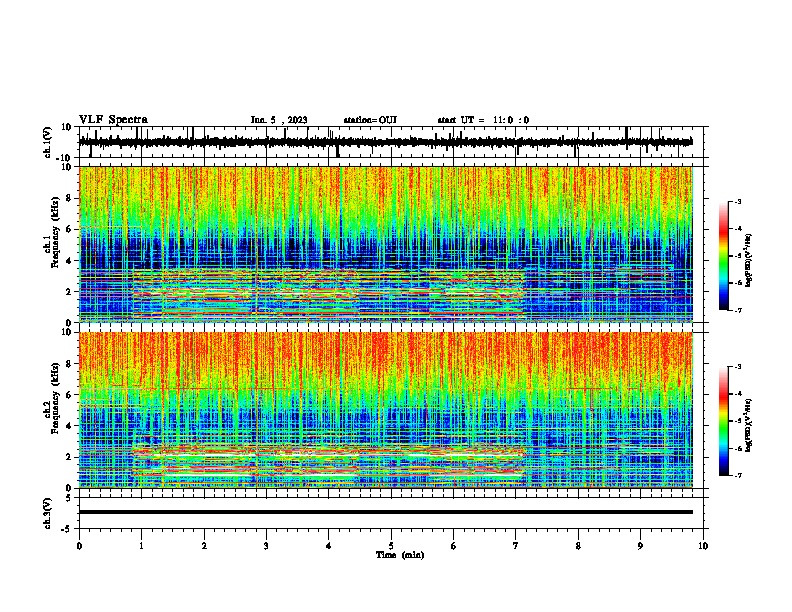
Task: Click time axis tick label '4'
Action: coord(329,546)
